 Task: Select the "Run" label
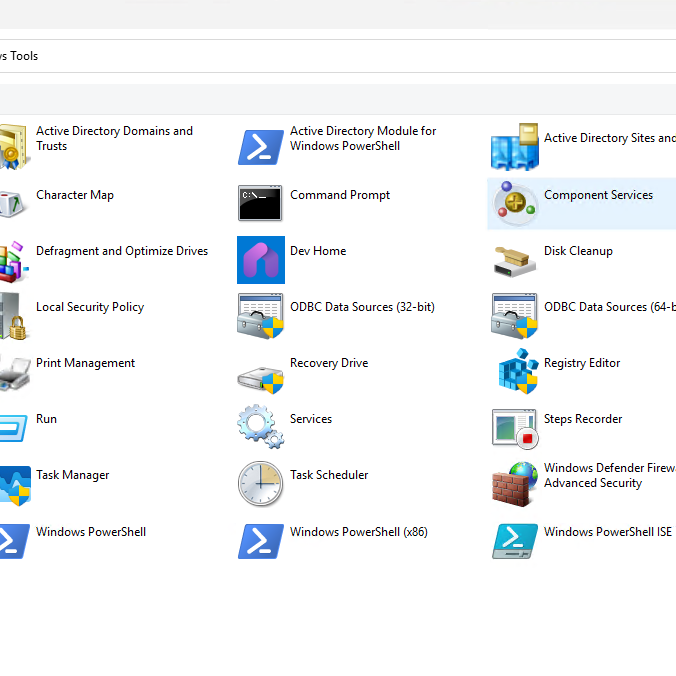pyautogui.click(x=46, y=419)
